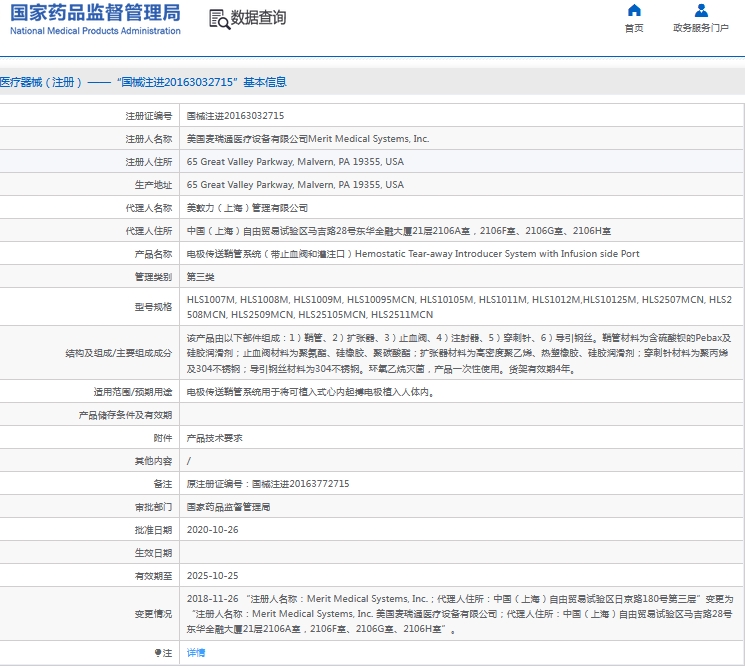Click the 变更情况 2018-11-26 change text
This screenshot has width=745, height=667.
(460, 614)
